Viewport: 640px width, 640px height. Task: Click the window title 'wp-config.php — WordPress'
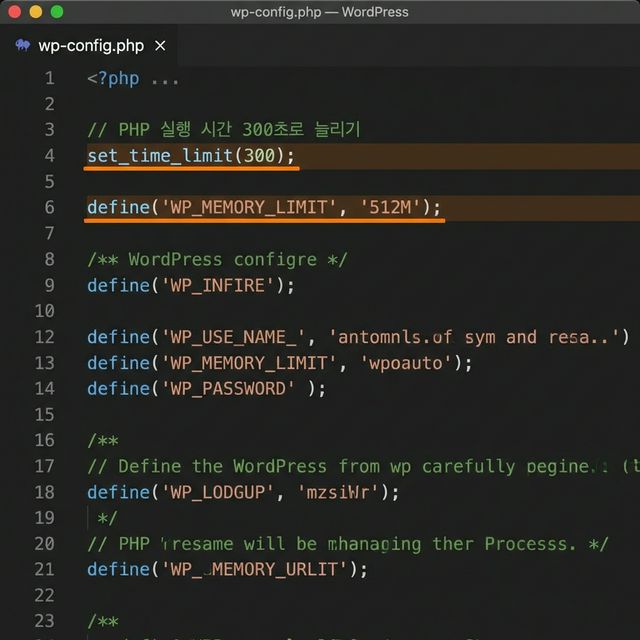pyautogui.click(x=320, y=12)
